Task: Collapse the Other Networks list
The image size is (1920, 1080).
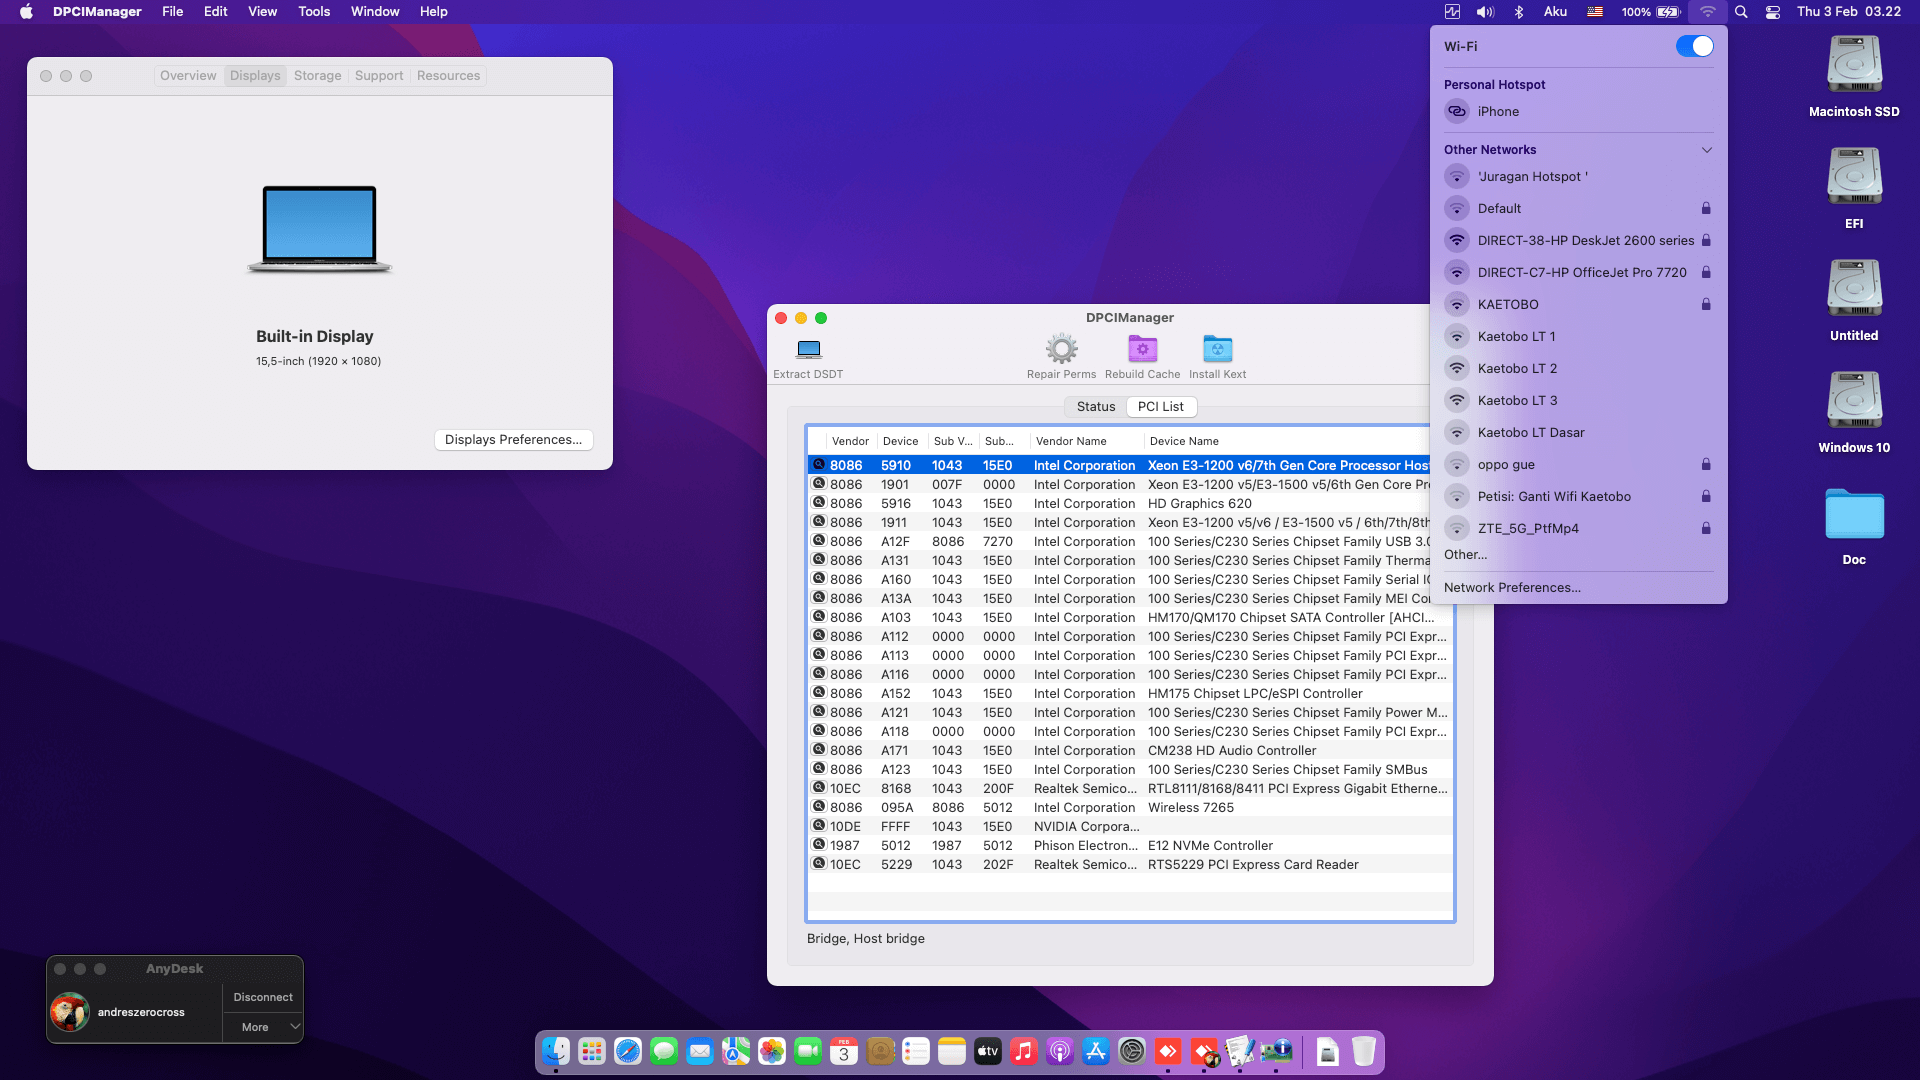Action: pos(1707,150)
